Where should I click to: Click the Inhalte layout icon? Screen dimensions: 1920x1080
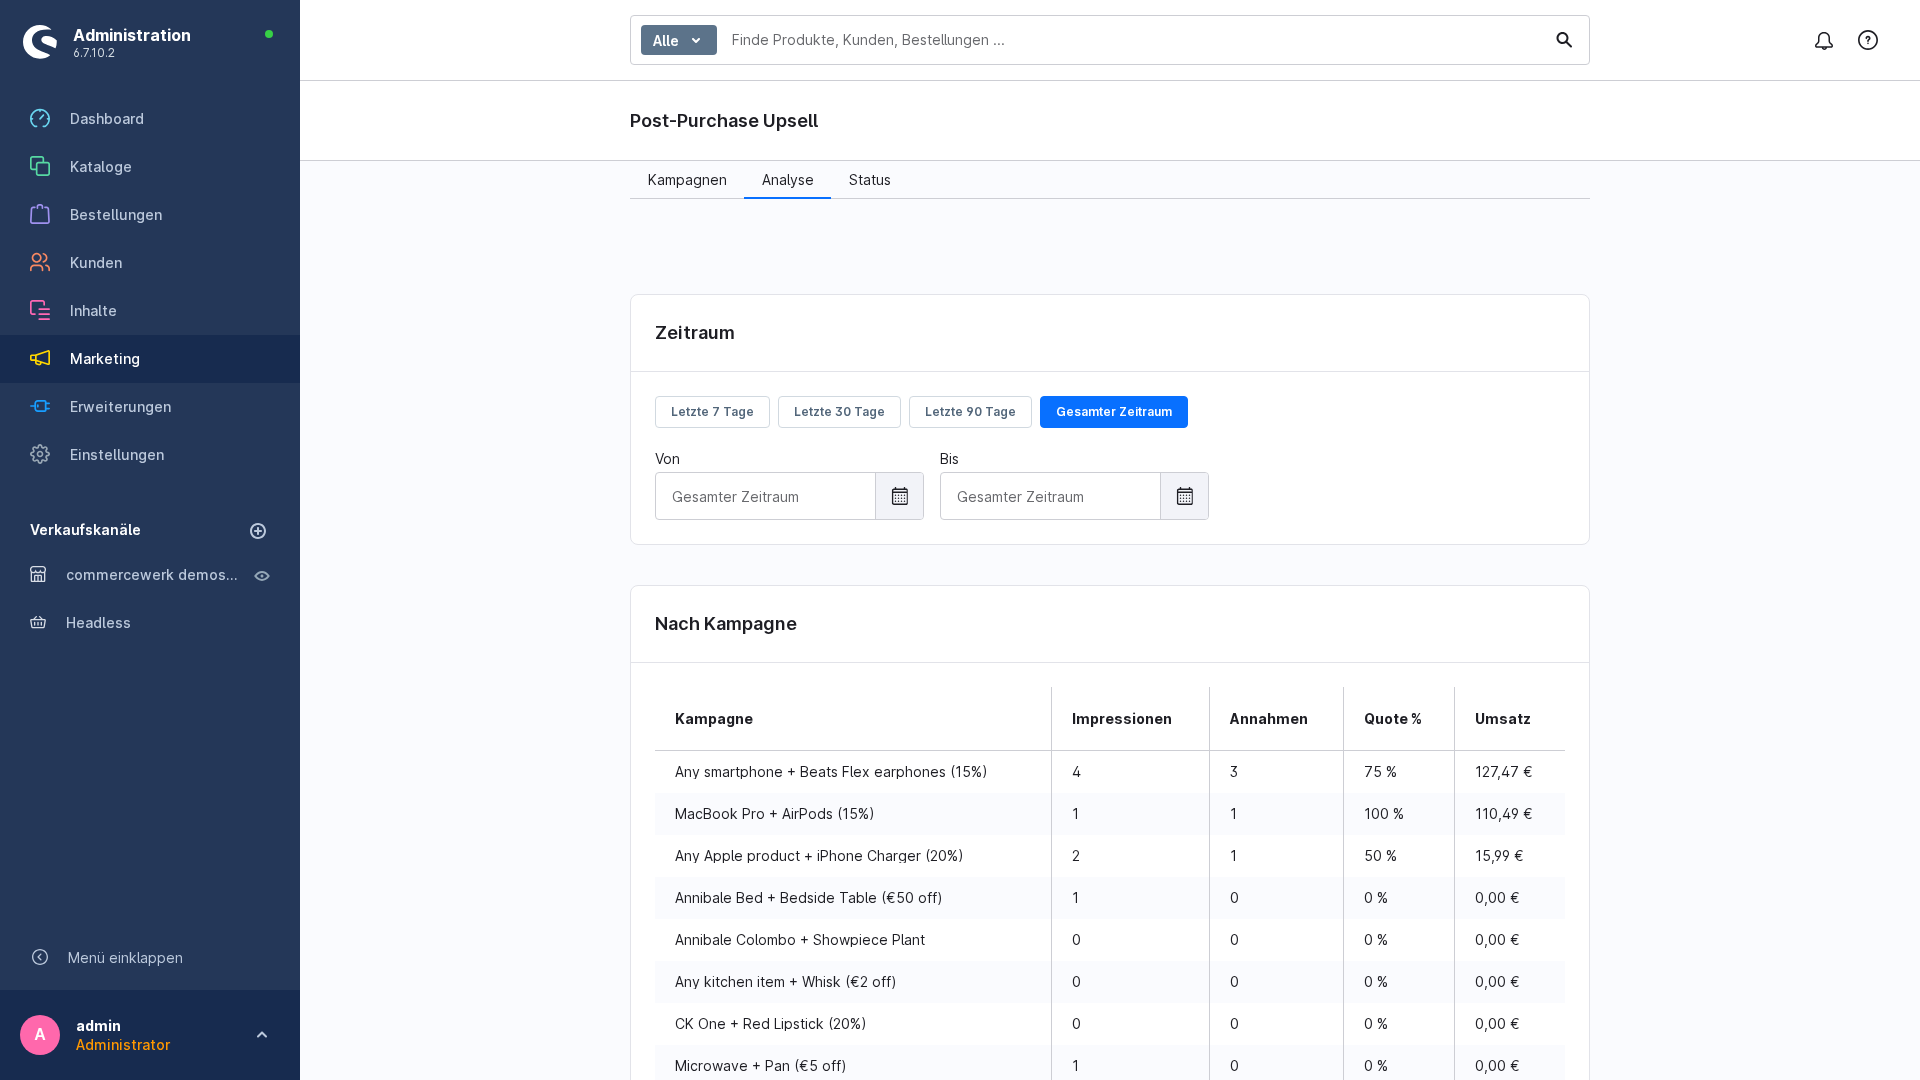point(40,311)
